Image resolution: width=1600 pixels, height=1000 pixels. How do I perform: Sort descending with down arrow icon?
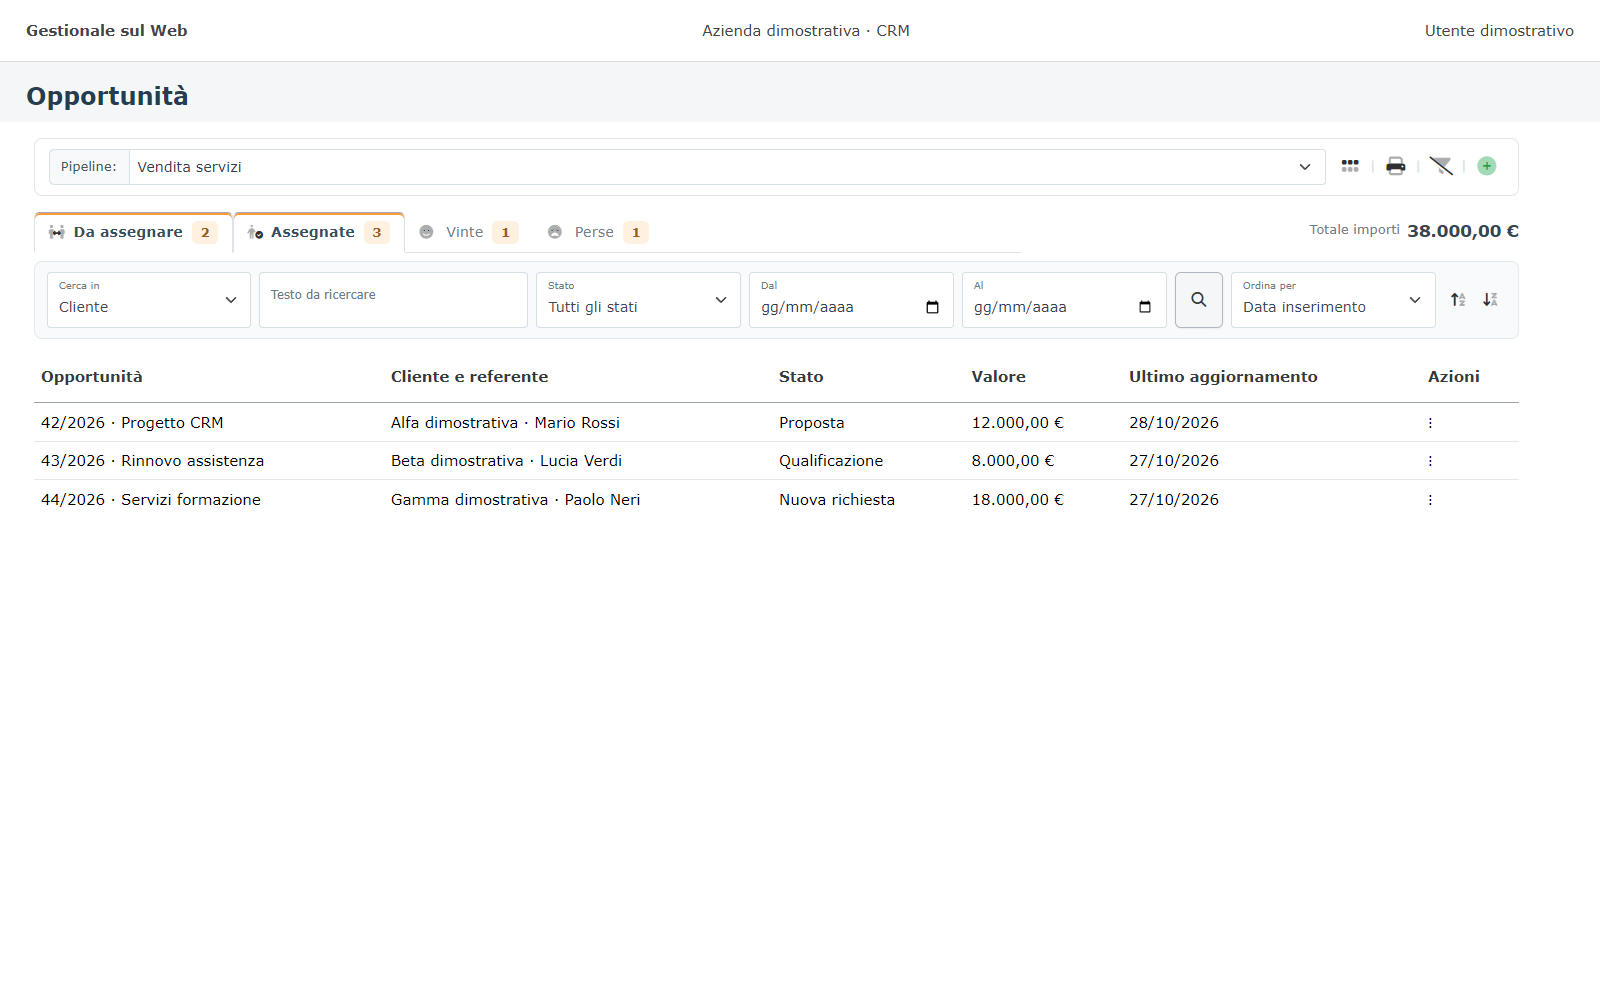coord(1490,300)
